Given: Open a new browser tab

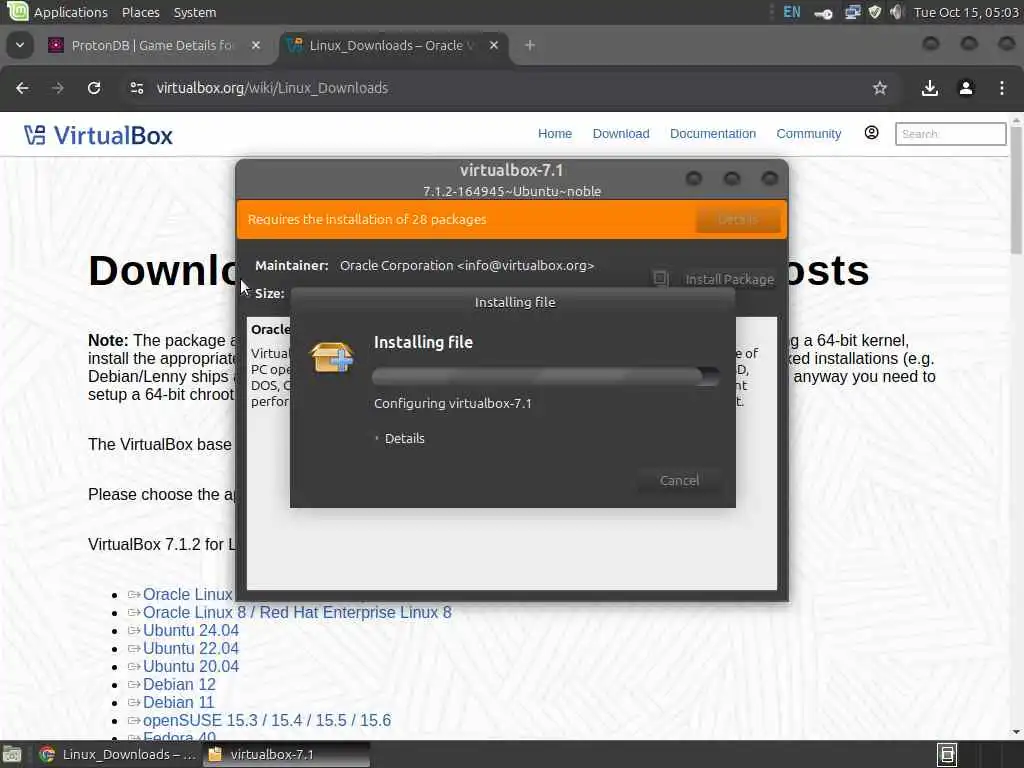Looking at the screenshot, I should click(530, 45).
